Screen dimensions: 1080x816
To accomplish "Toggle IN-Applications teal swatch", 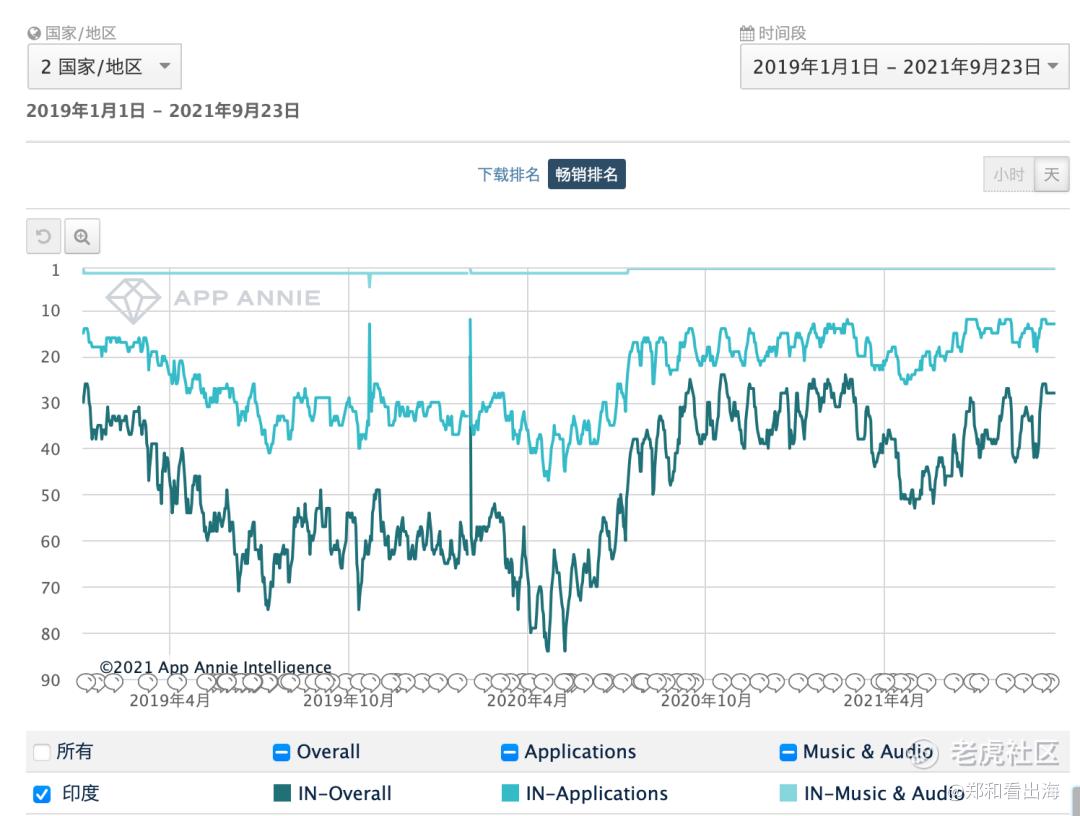I will 510,793.
